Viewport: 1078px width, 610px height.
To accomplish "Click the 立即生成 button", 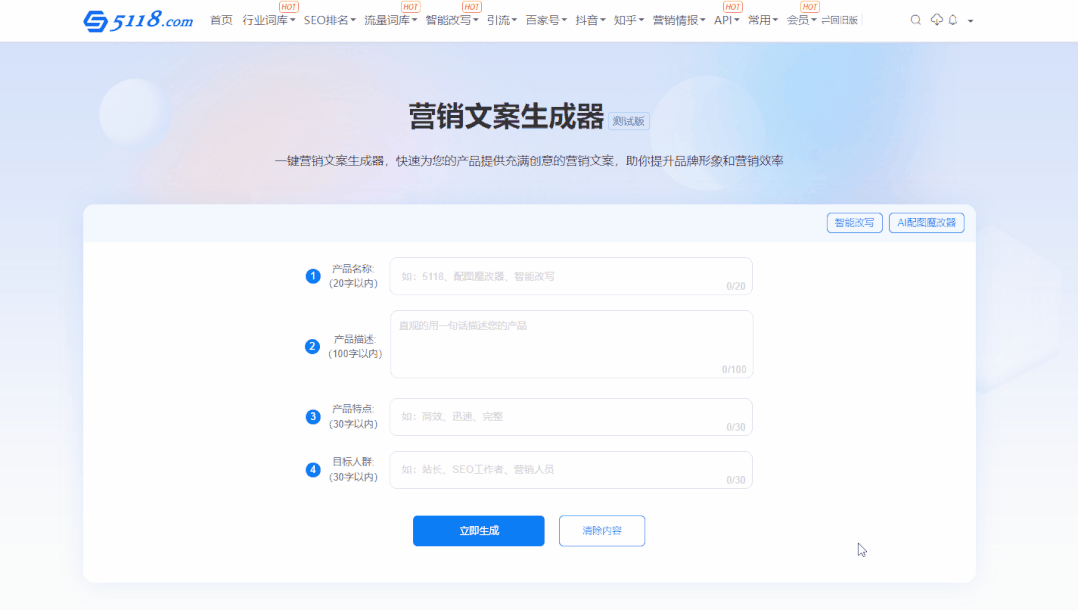I will [478, 531].
